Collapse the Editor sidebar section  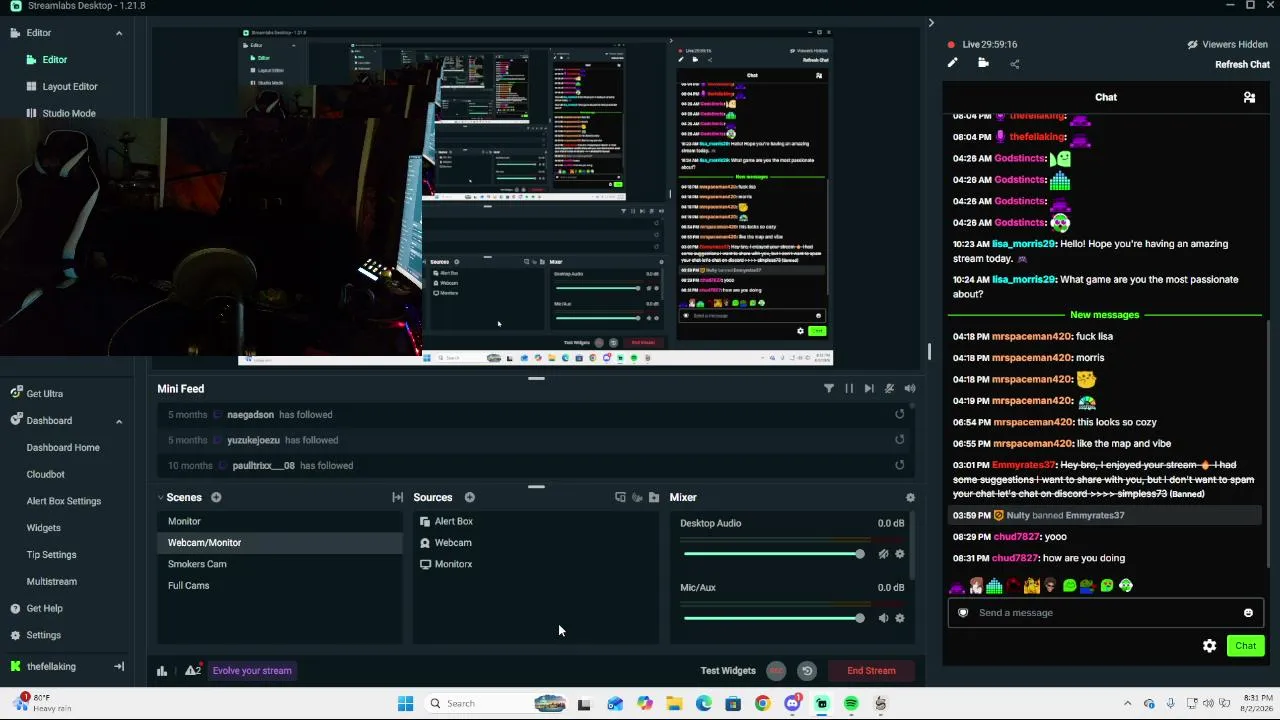(119, 33)
